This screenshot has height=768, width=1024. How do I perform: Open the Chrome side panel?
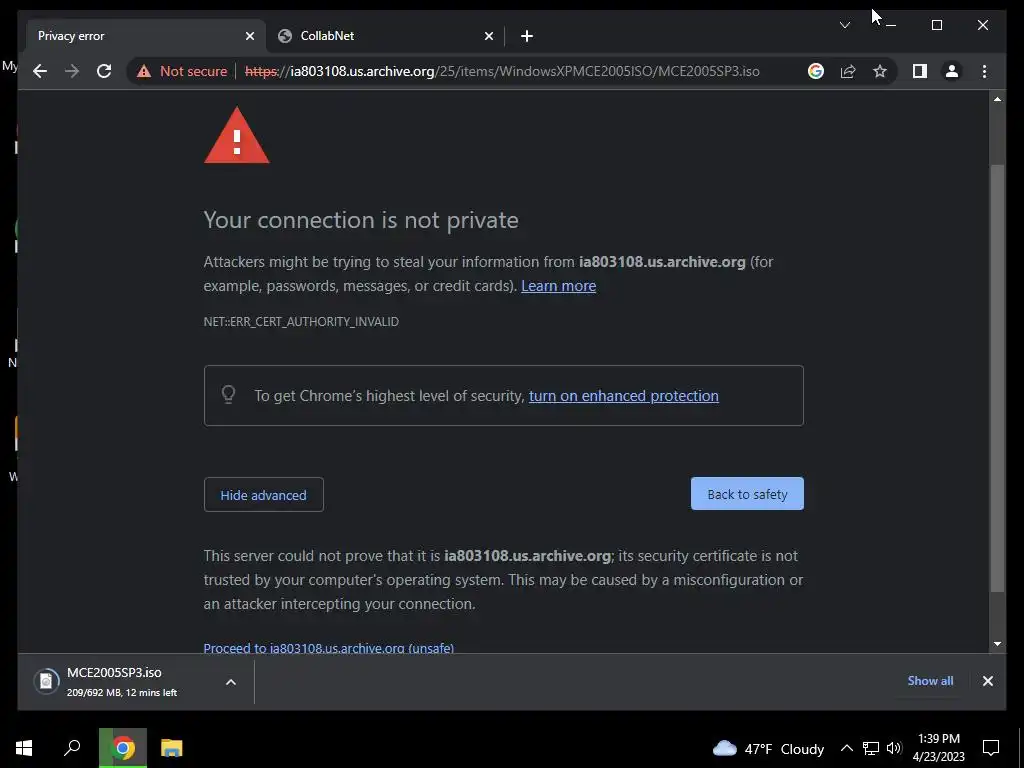[x=920, y=71]
